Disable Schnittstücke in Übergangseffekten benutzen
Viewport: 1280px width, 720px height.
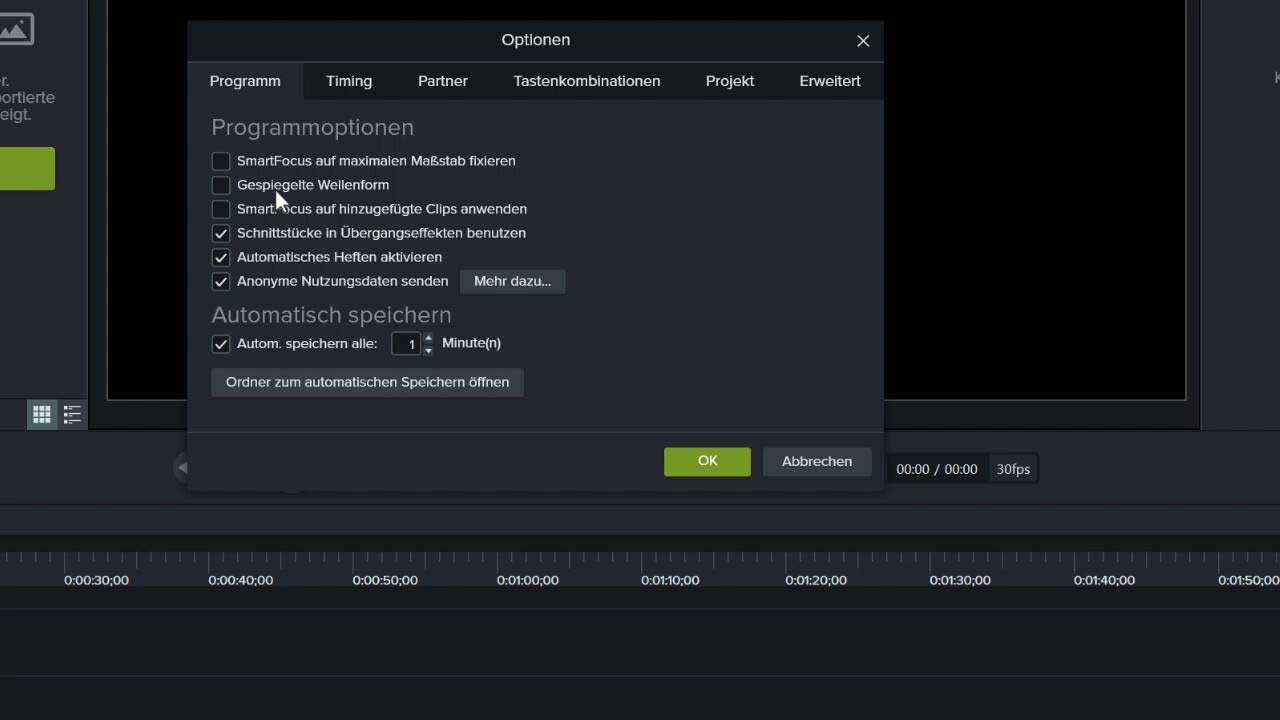tap(221, 233)
